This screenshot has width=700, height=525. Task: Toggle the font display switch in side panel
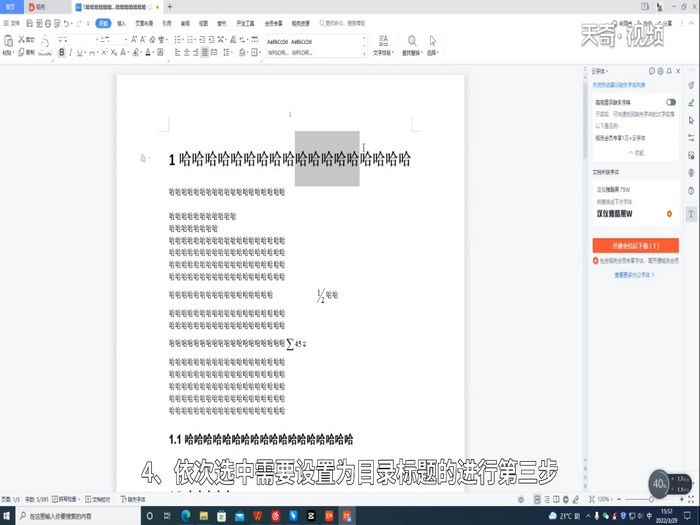[670, 102]
